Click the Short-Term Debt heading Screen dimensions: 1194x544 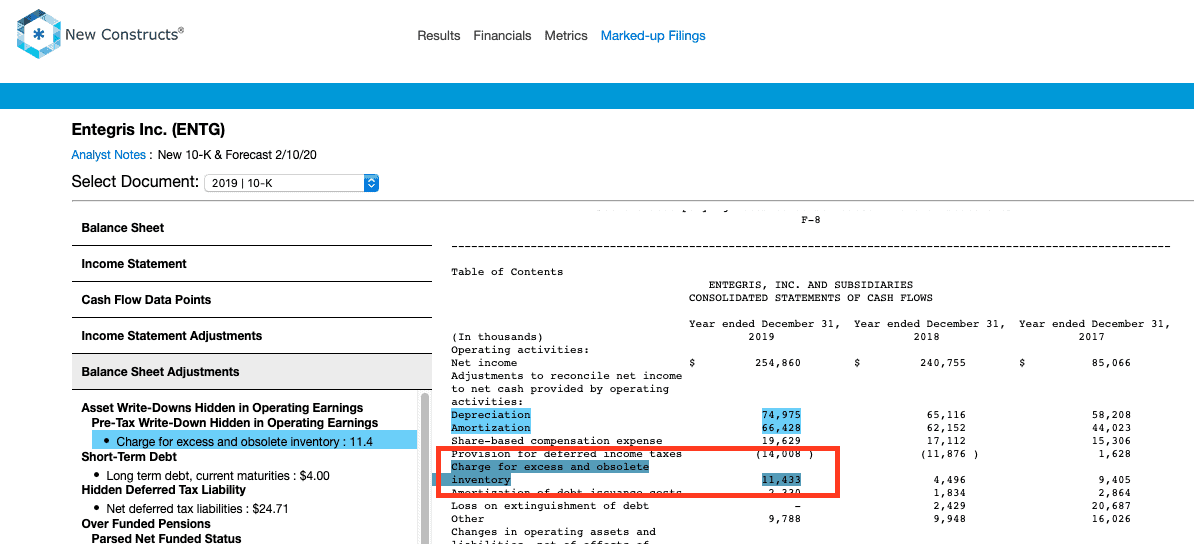click(129, 457)
